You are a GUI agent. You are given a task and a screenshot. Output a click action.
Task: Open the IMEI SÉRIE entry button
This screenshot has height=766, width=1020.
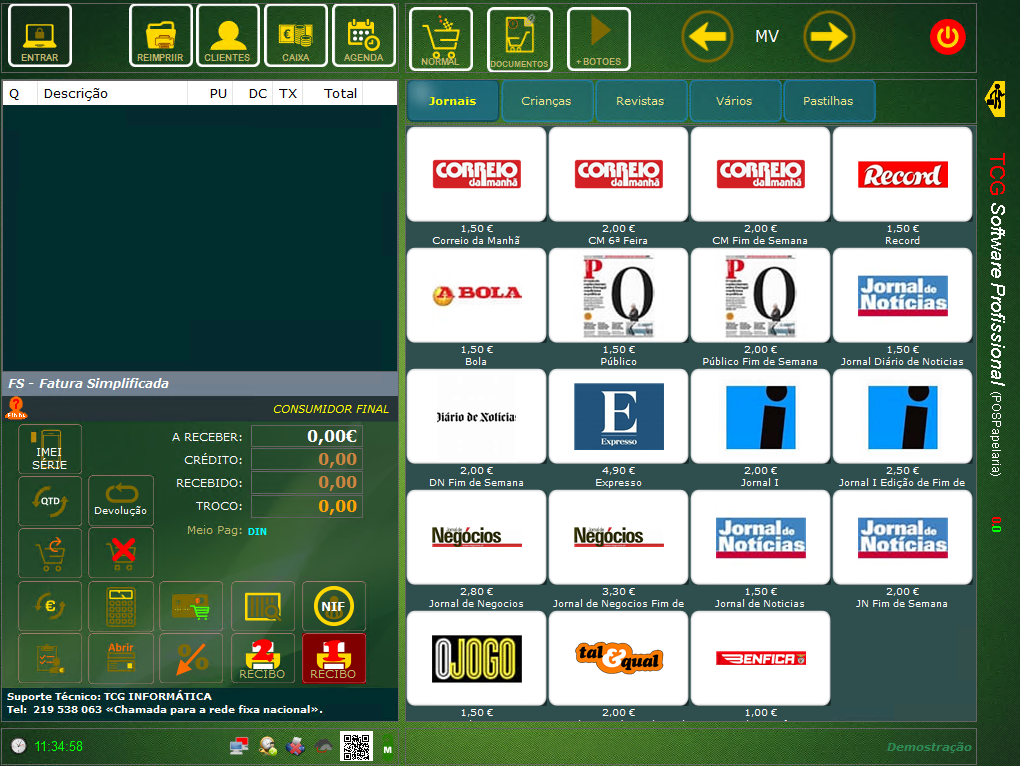tap(50, 449)
